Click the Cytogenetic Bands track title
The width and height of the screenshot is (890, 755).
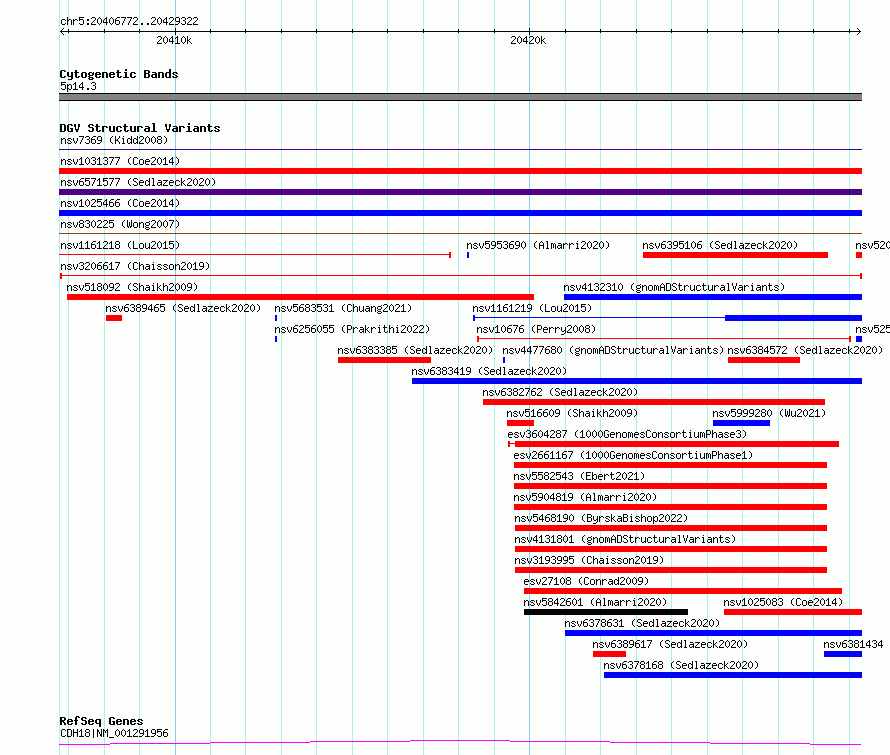point(119,74)
